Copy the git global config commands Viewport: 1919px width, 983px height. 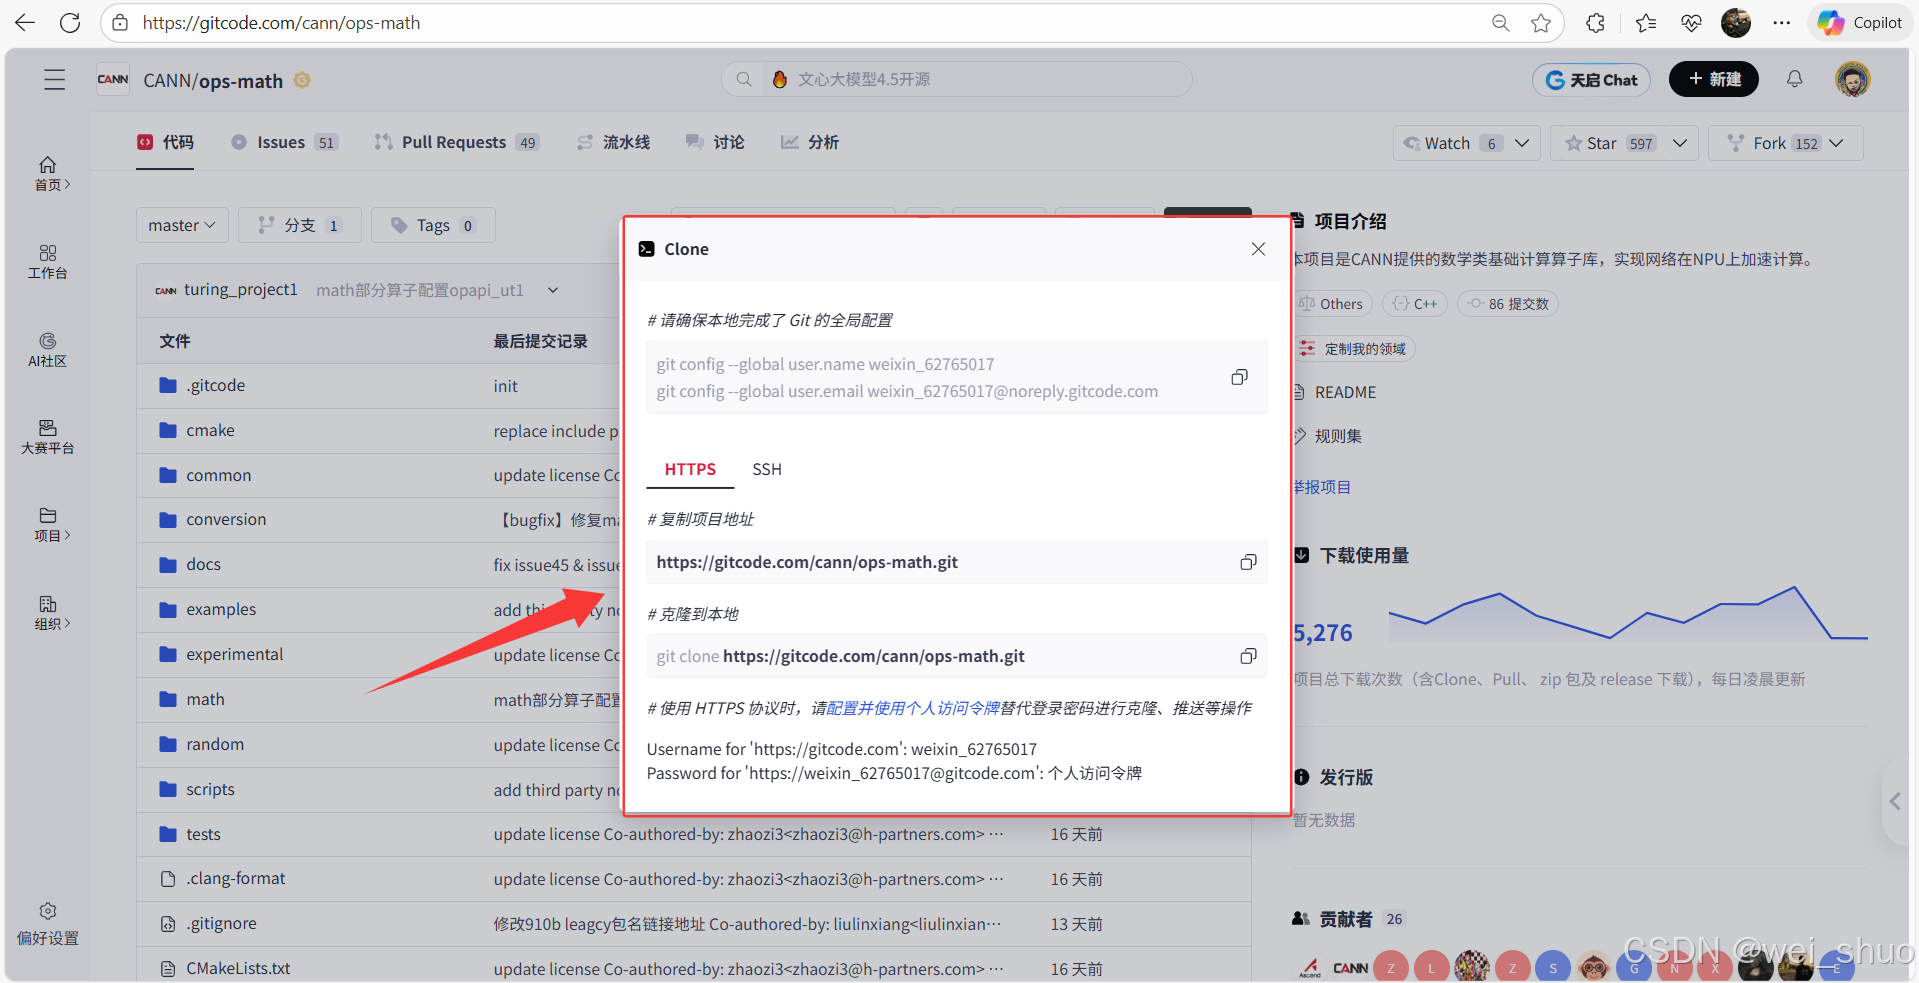click(x=1238, y=377)
